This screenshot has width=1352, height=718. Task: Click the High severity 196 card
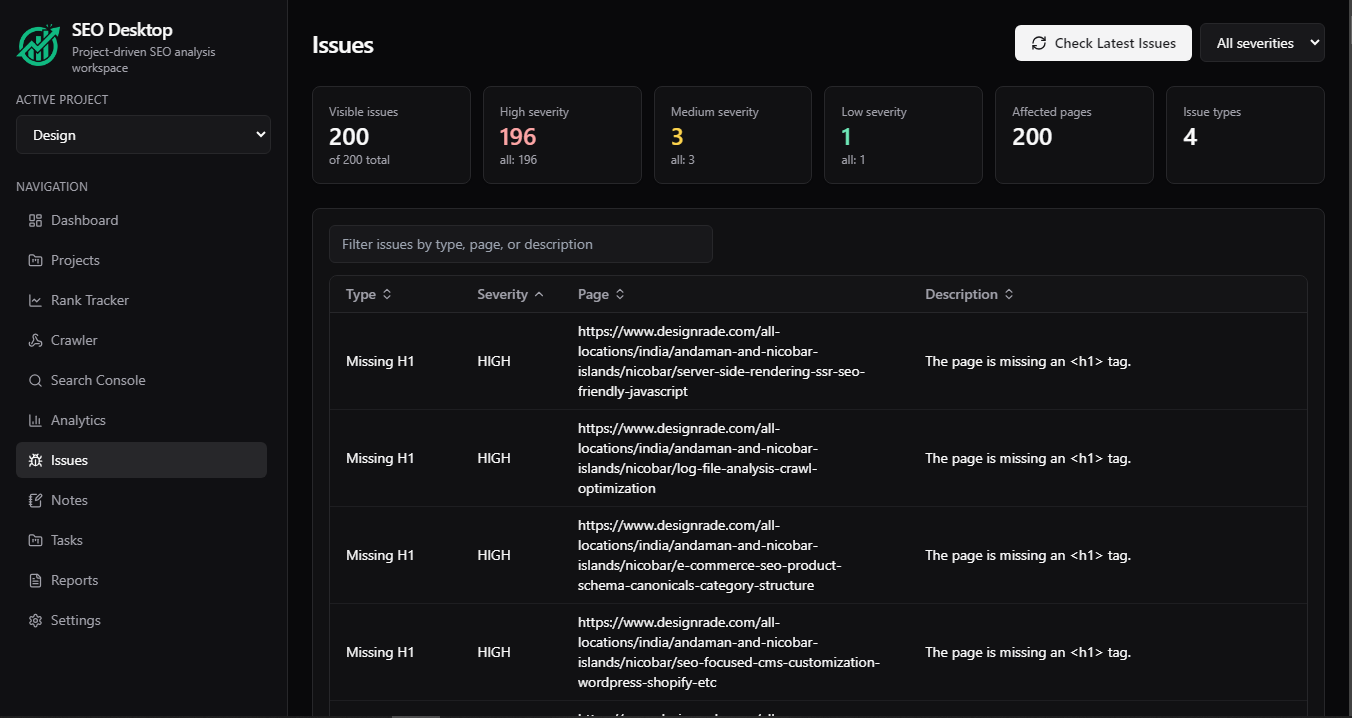[562, 135]
